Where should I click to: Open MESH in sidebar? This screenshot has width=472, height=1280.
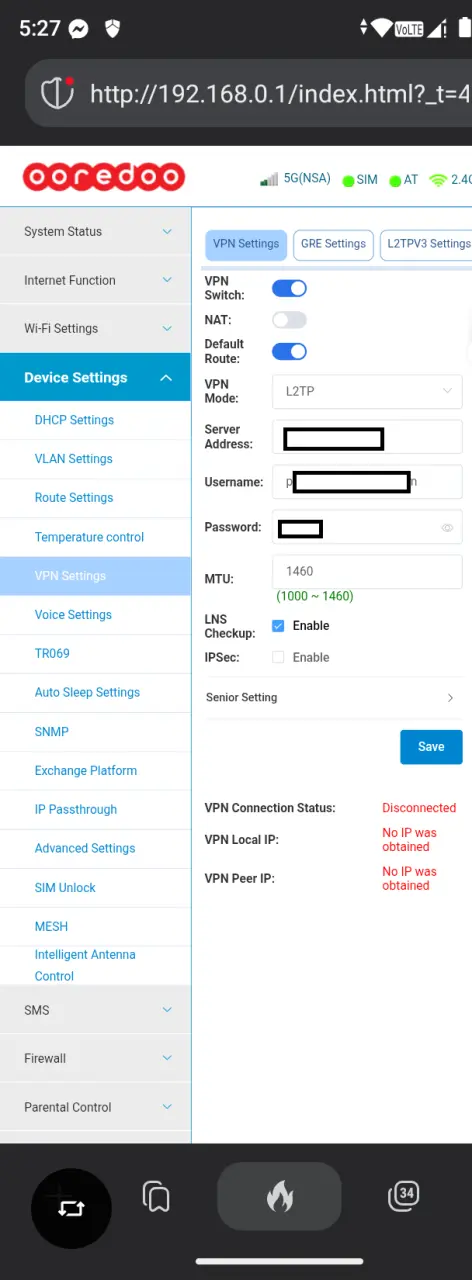95,926
